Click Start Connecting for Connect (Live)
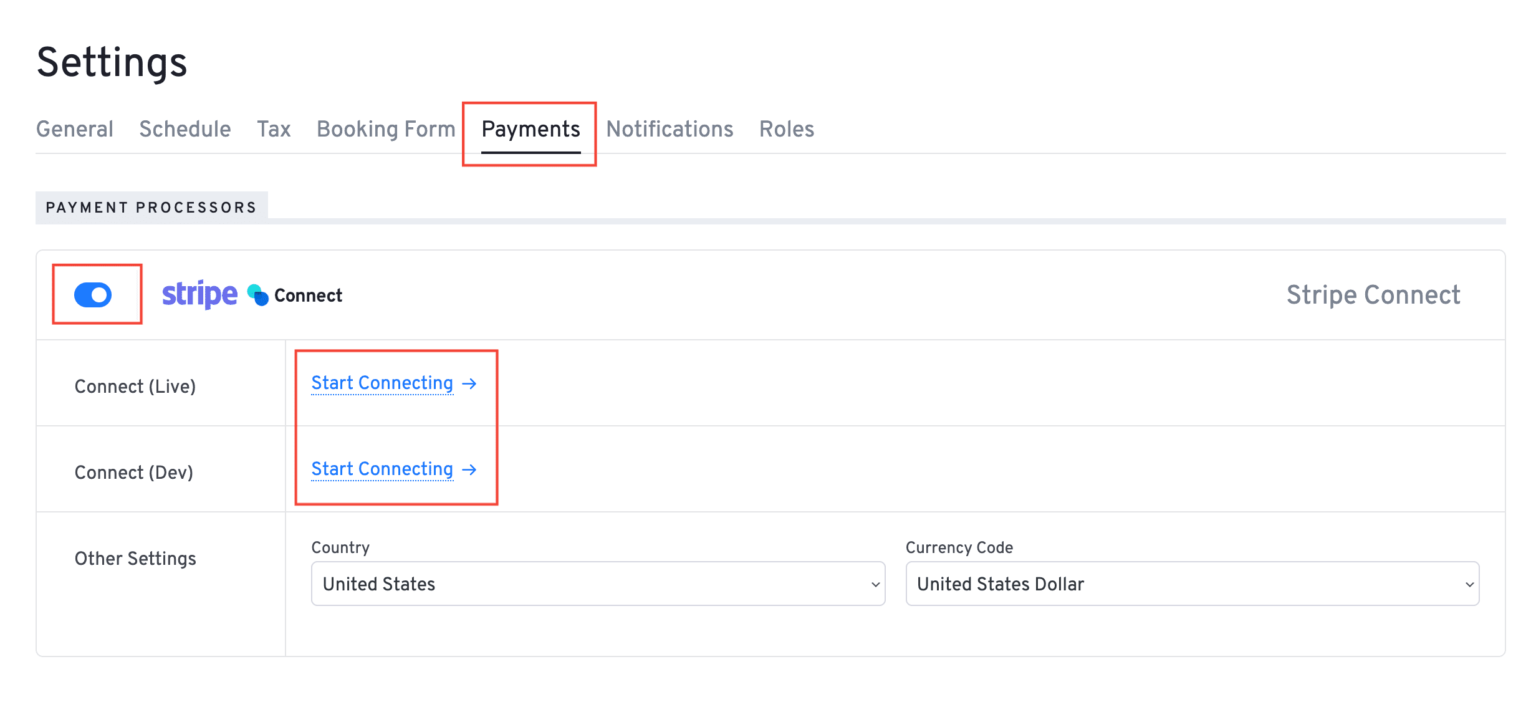The image size is (1536, 702). point(382,383)
